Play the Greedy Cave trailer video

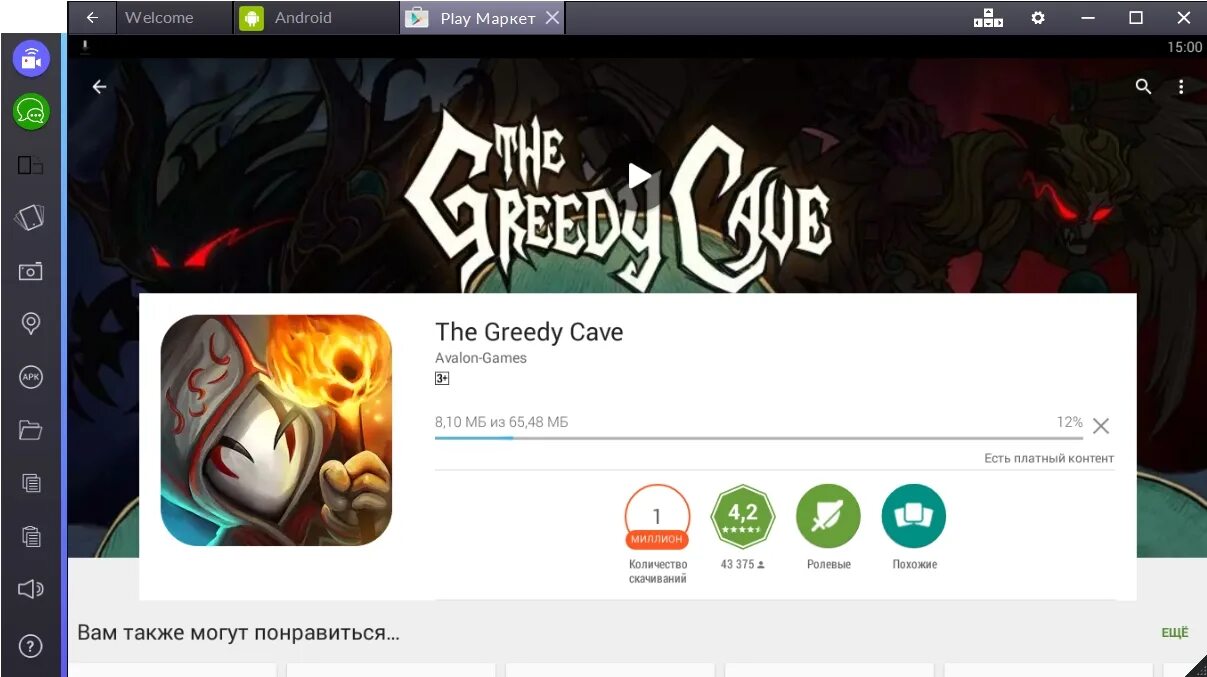pos(640,175)
